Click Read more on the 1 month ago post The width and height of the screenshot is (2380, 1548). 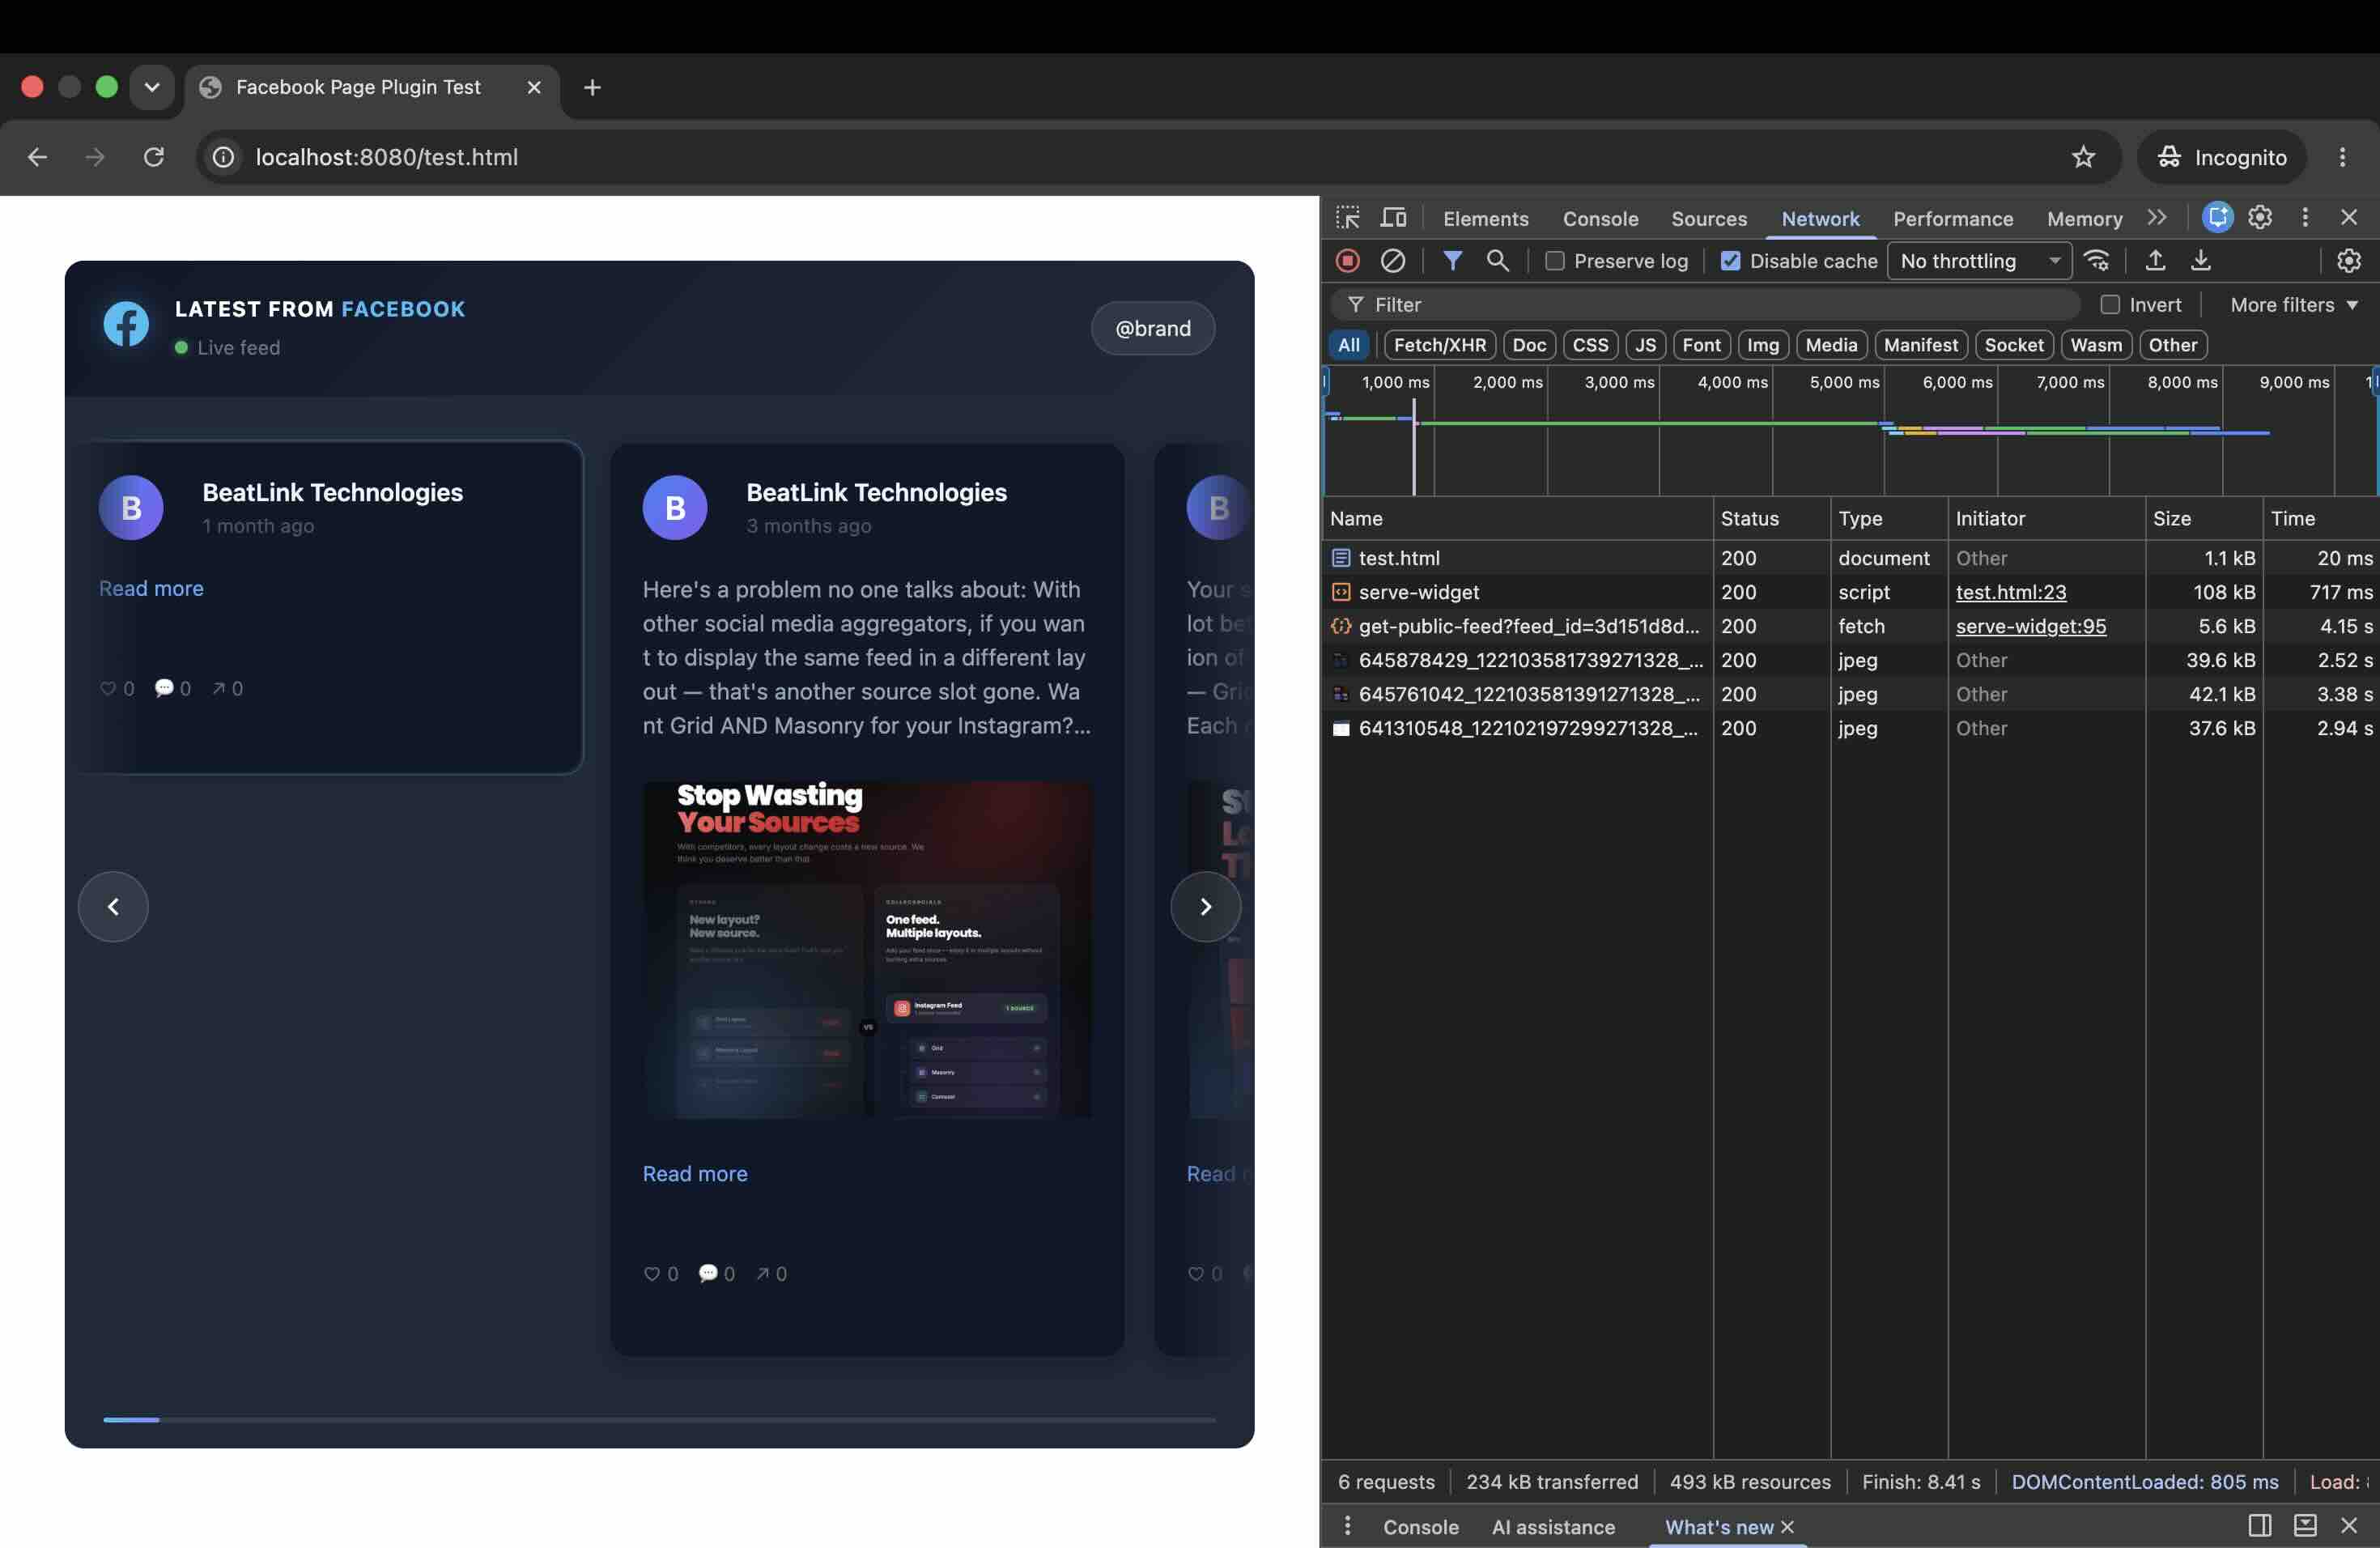(x=151, y=588)
